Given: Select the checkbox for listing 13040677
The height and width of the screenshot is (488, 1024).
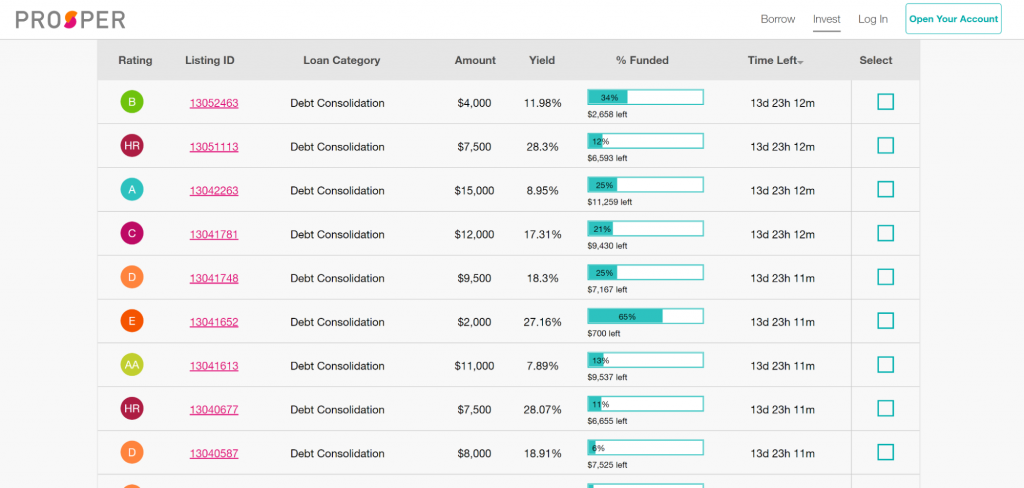Looking at the screenshot, I should click(x=886, y=408).
